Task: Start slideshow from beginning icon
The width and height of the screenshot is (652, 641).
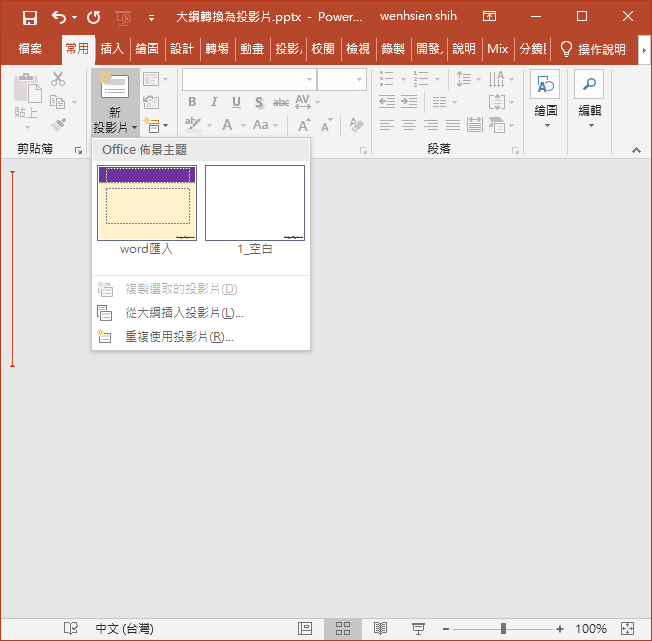Action: pos(123,18)
